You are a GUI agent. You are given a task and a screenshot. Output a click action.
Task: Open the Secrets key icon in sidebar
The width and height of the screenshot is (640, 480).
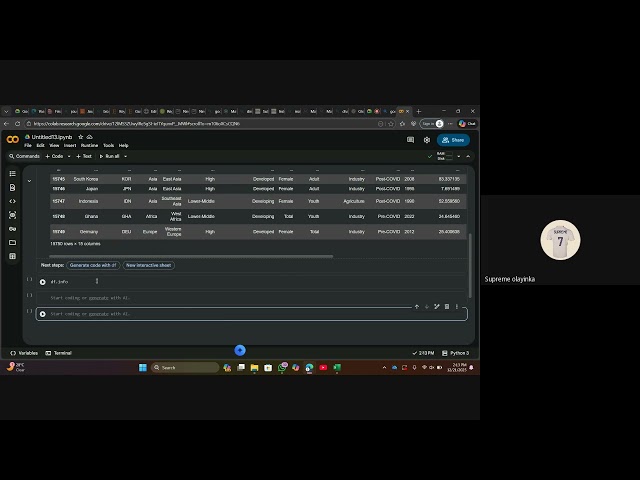click(x=13, y=228)
